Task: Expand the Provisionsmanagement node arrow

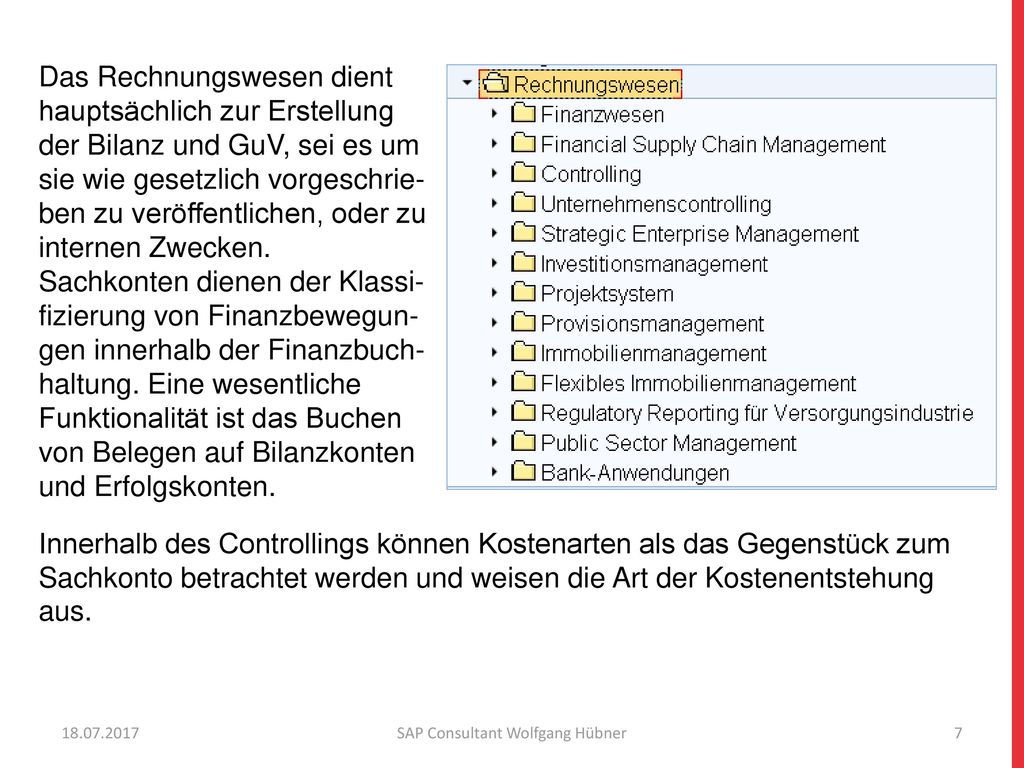Action: coord(494,323)
